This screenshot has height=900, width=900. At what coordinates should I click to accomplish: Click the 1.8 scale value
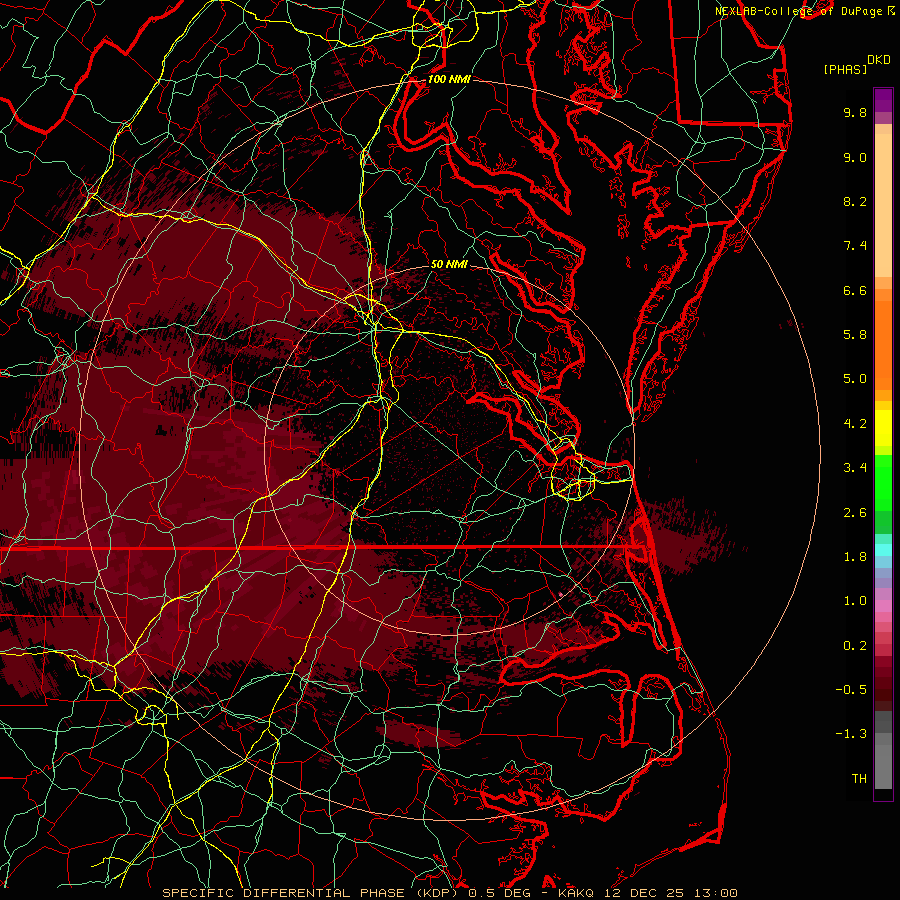coord(855,557)
